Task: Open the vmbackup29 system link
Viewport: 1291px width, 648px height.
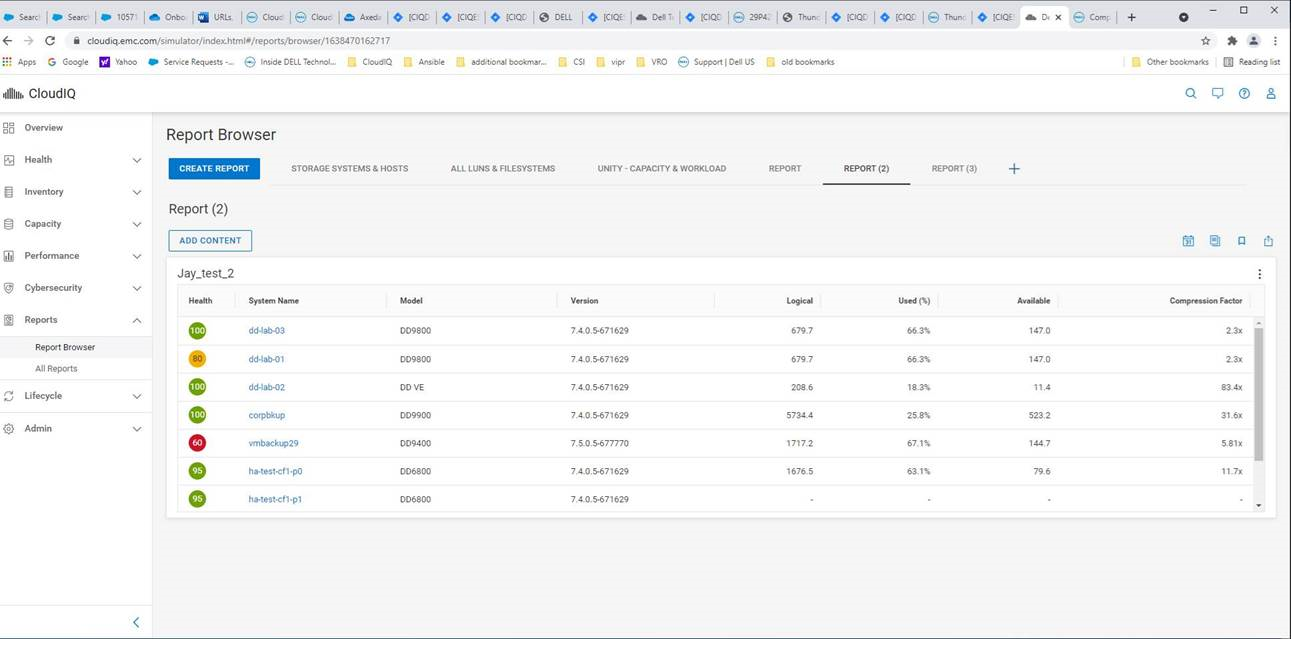Action: 273,443
